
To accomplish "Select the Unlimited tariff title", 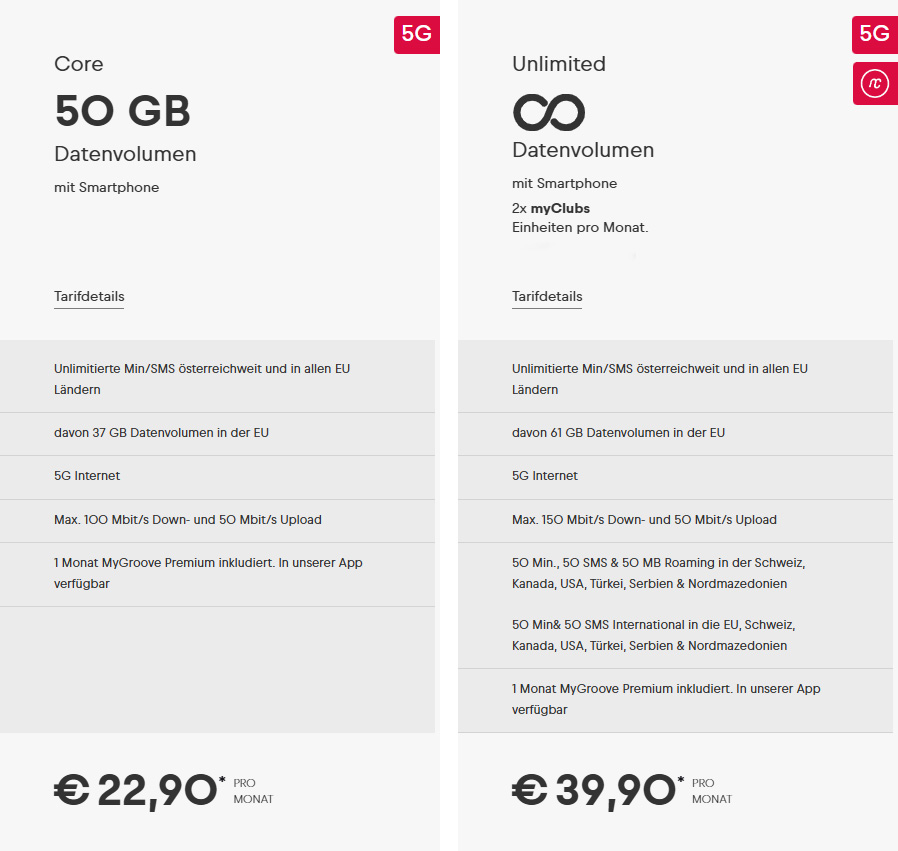I will (559, 64).
